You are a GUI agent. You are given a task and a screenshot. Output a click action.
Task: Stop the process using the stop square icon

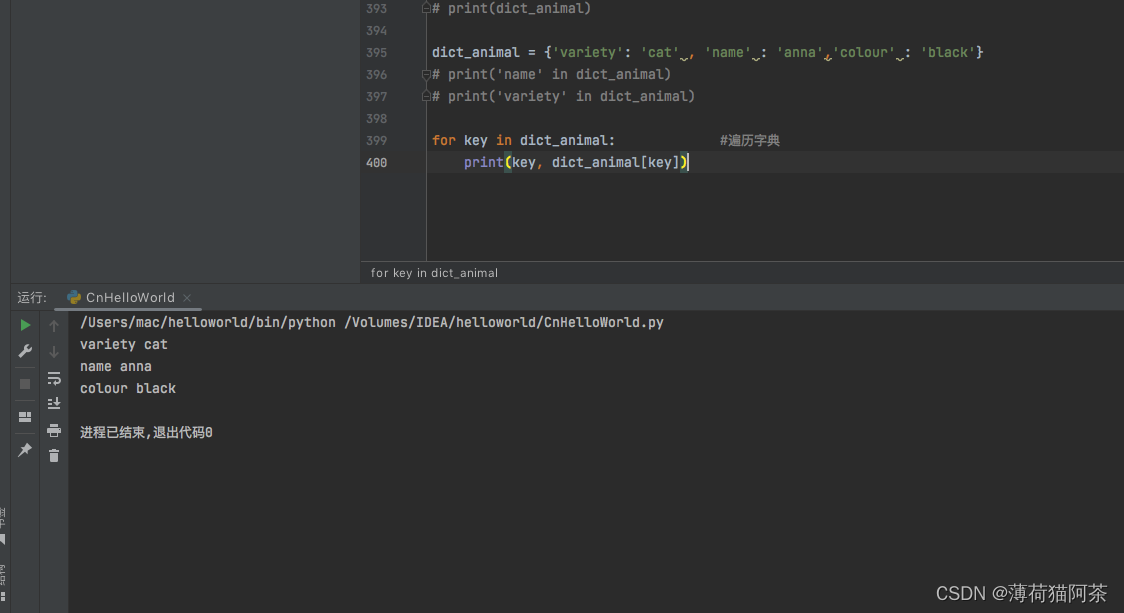click(x=25, y=383)
